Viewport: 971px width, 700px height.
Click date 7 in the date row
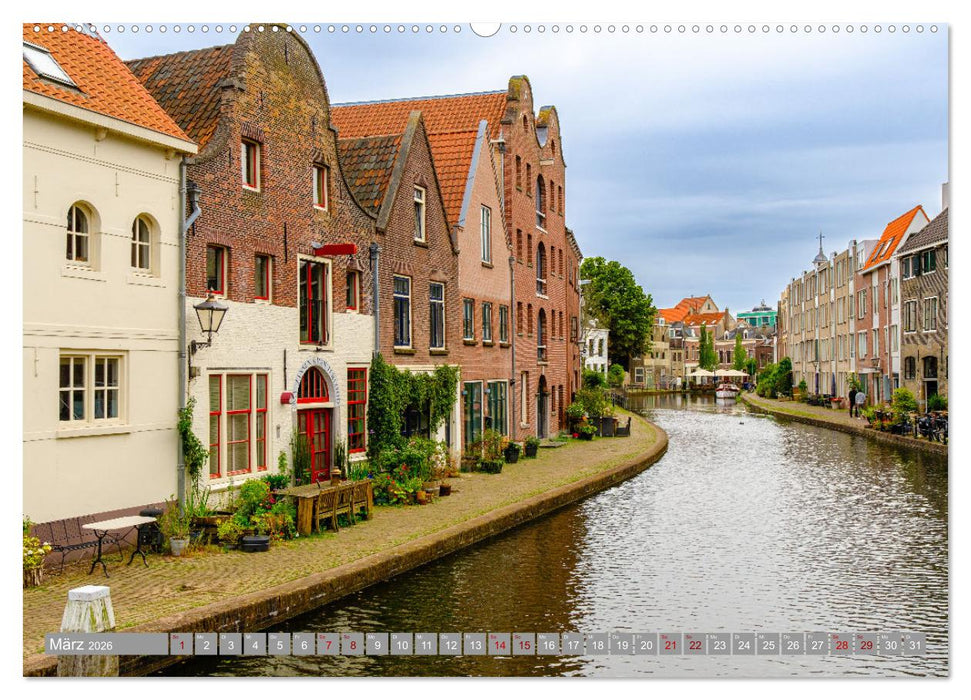(329, 646)
